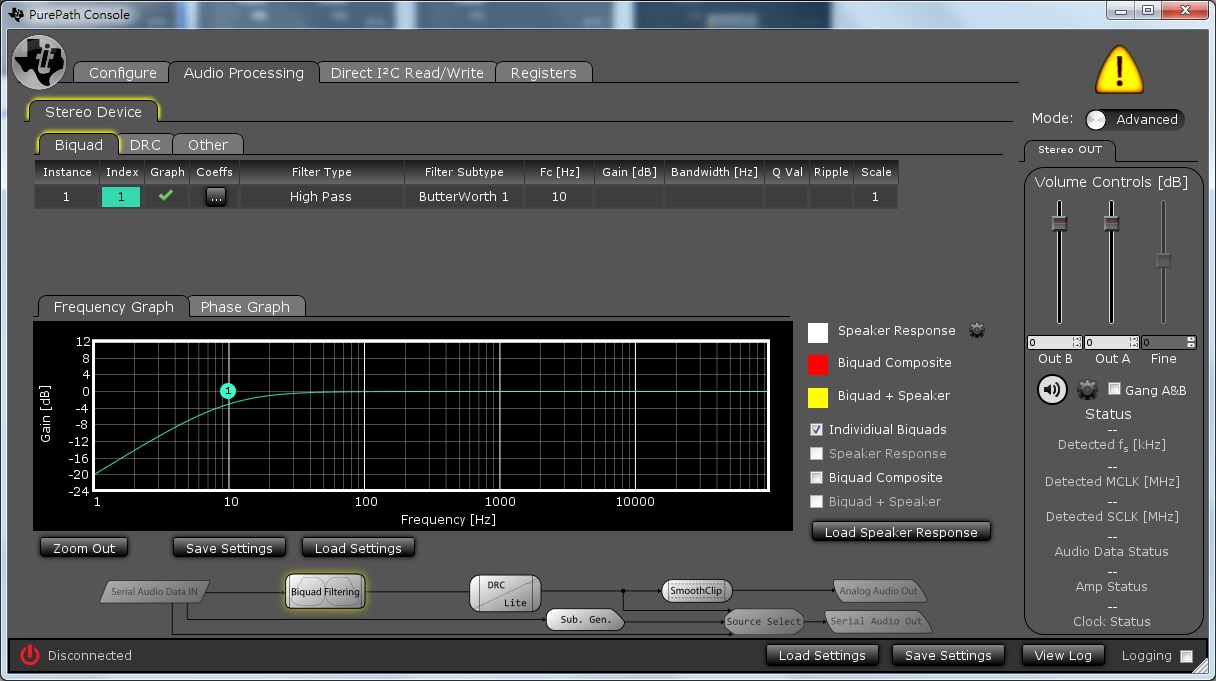This screenshot has width=1216, height=681.
Task: Click the Out A value spinner arrows
Action: (x=1134, y=342)
